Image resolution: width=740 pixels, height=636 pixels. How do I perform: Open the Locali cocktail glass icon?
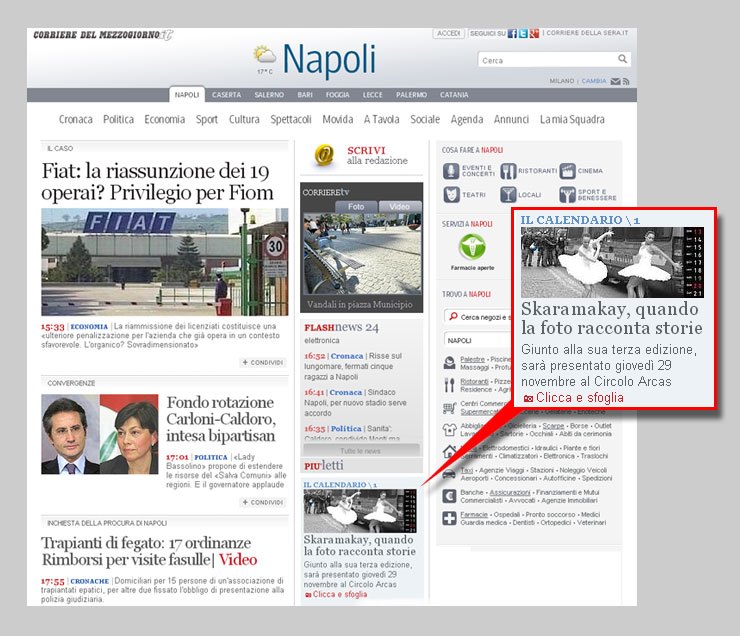[508, 194]
